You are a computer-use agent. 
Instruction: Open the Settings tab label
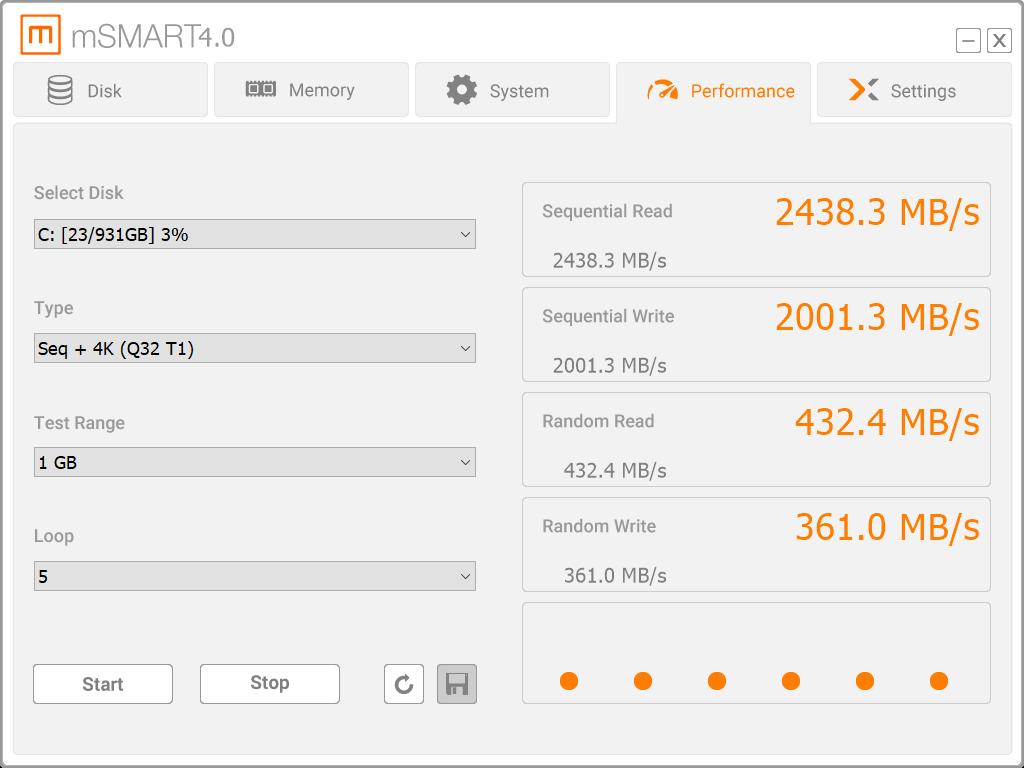point(922,91)
